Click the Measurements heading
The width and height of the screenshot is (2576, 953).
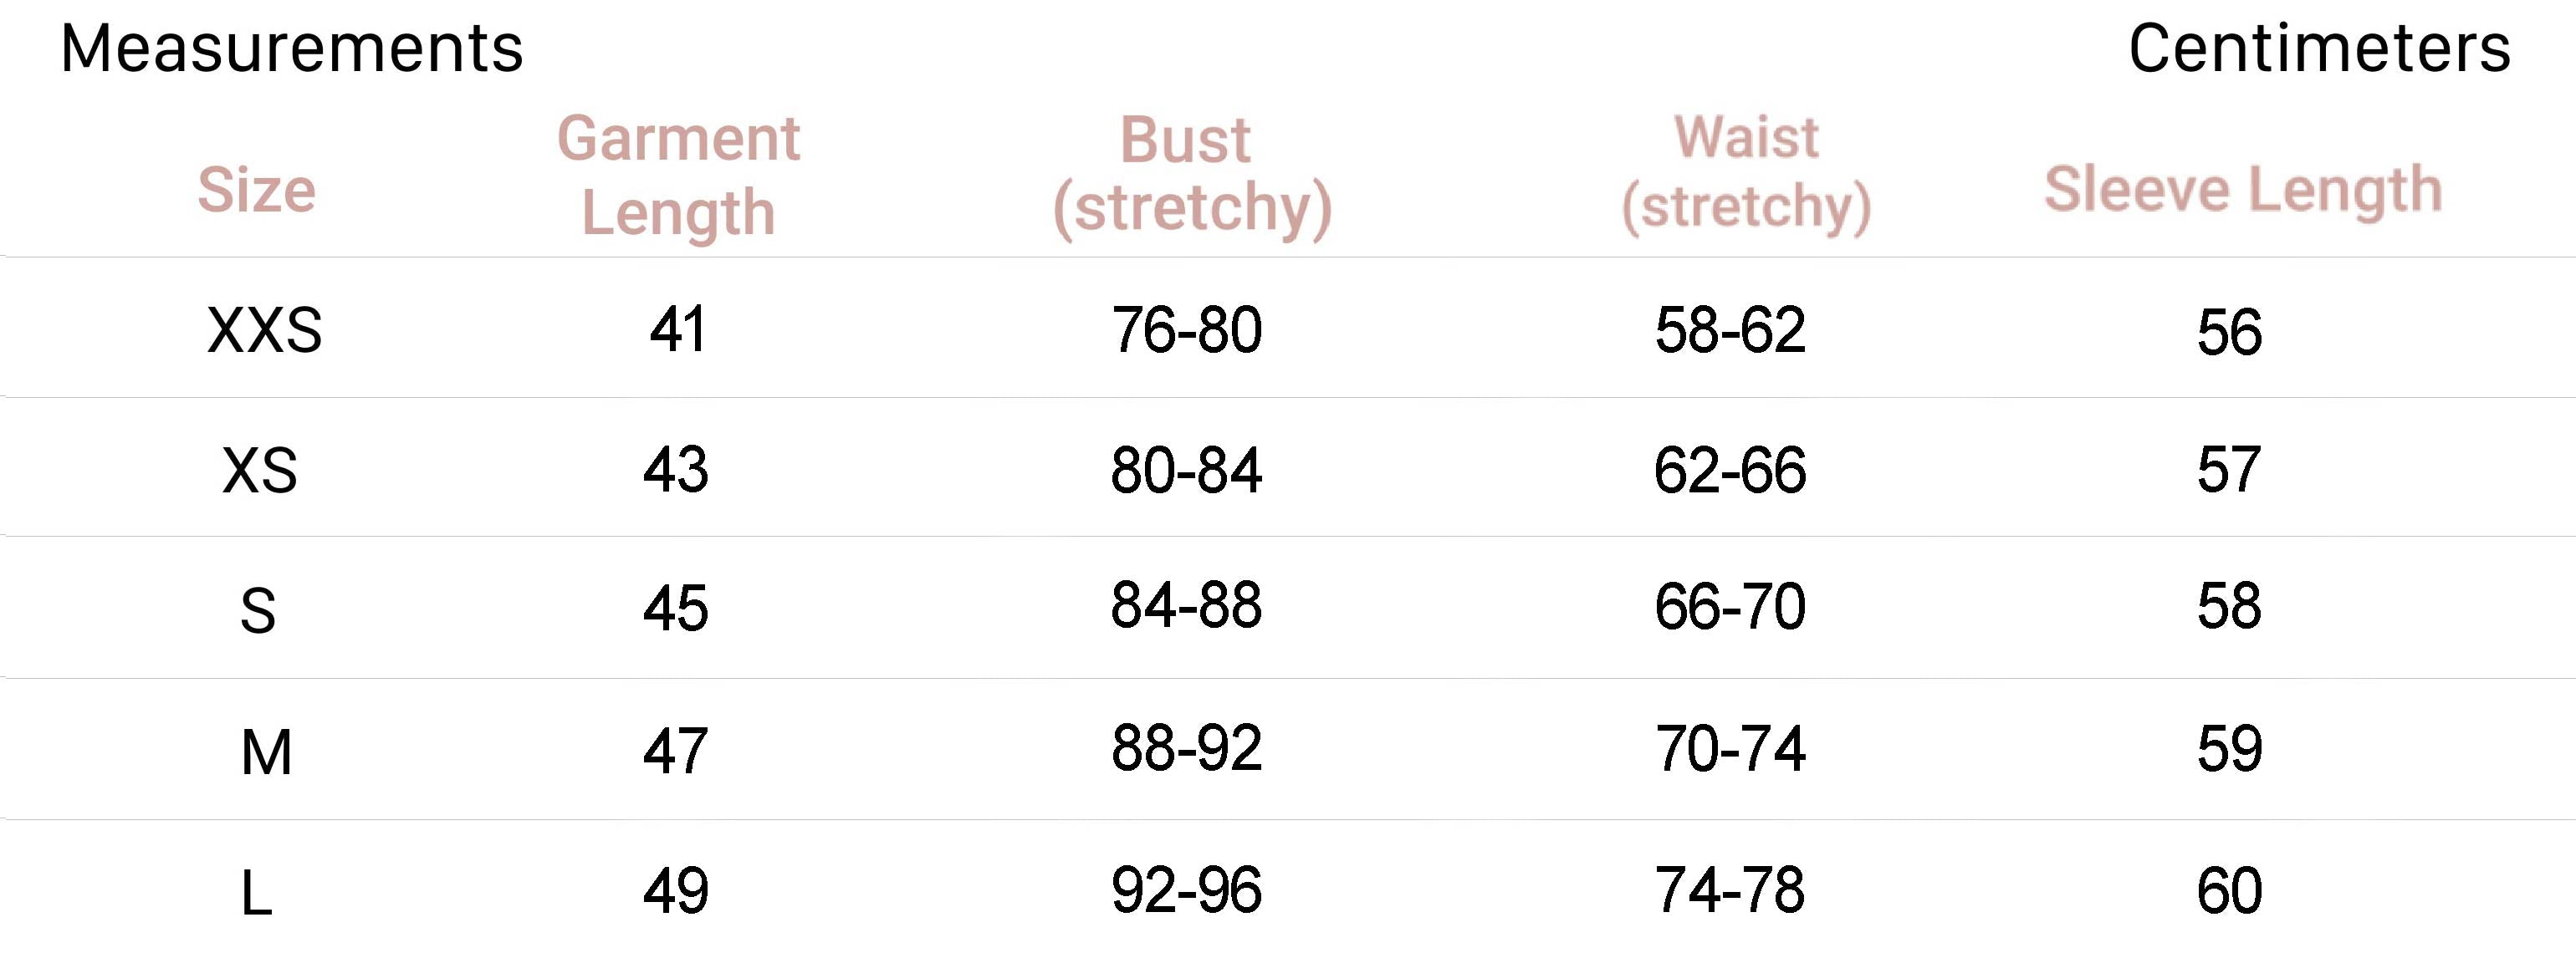coord(291,48)
